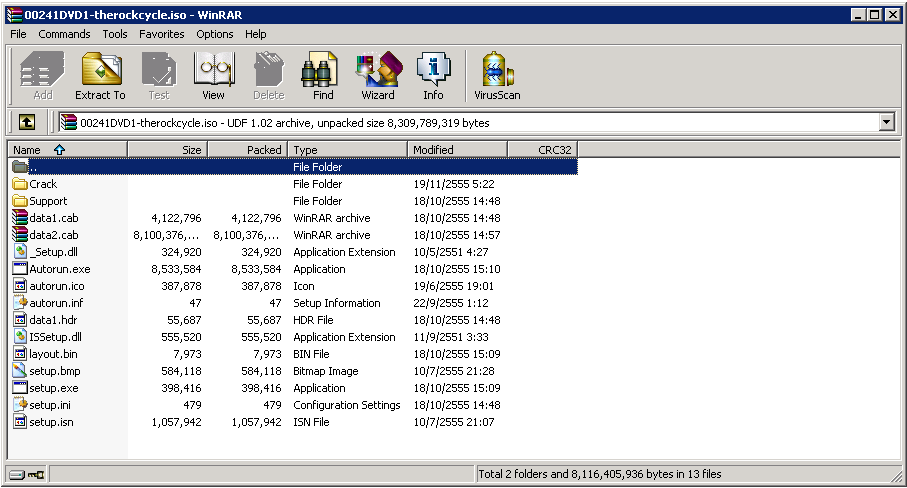Open the View file toolbar icon
The image size is (907, 488).
(213, 69)
